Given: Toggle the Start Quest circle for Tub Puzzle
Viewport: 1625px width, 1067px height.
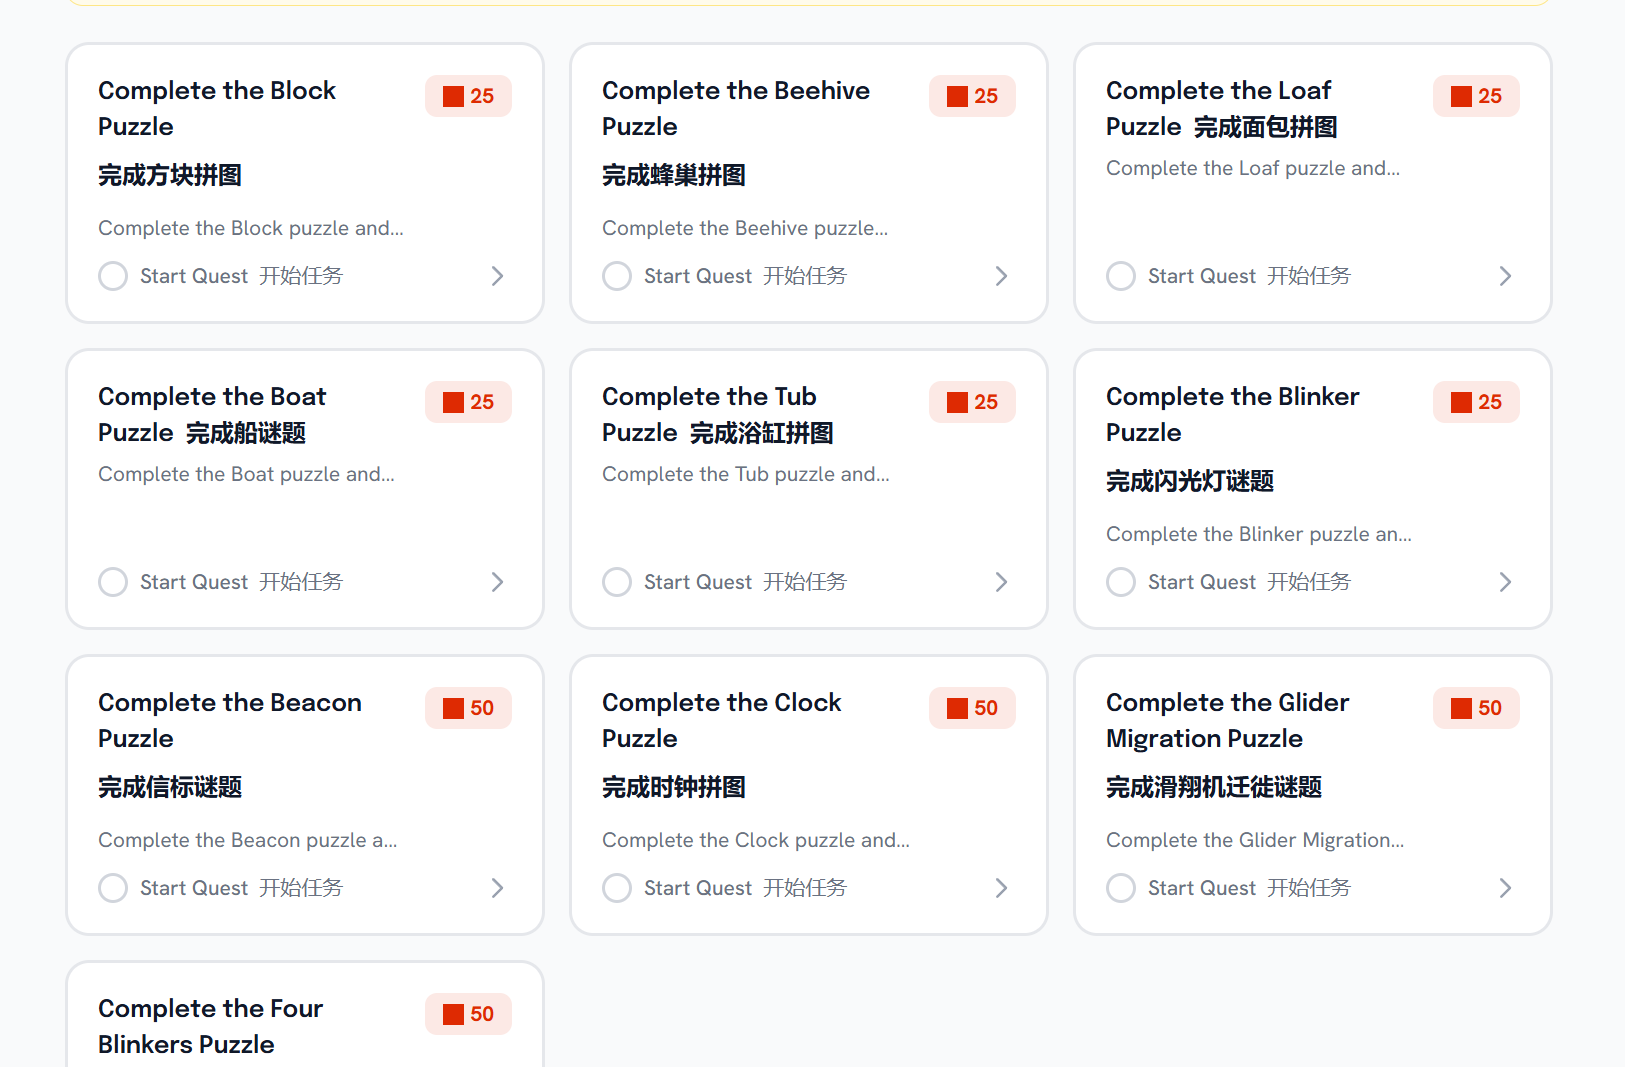Looking at the screenshot, I should click(617, 582).
